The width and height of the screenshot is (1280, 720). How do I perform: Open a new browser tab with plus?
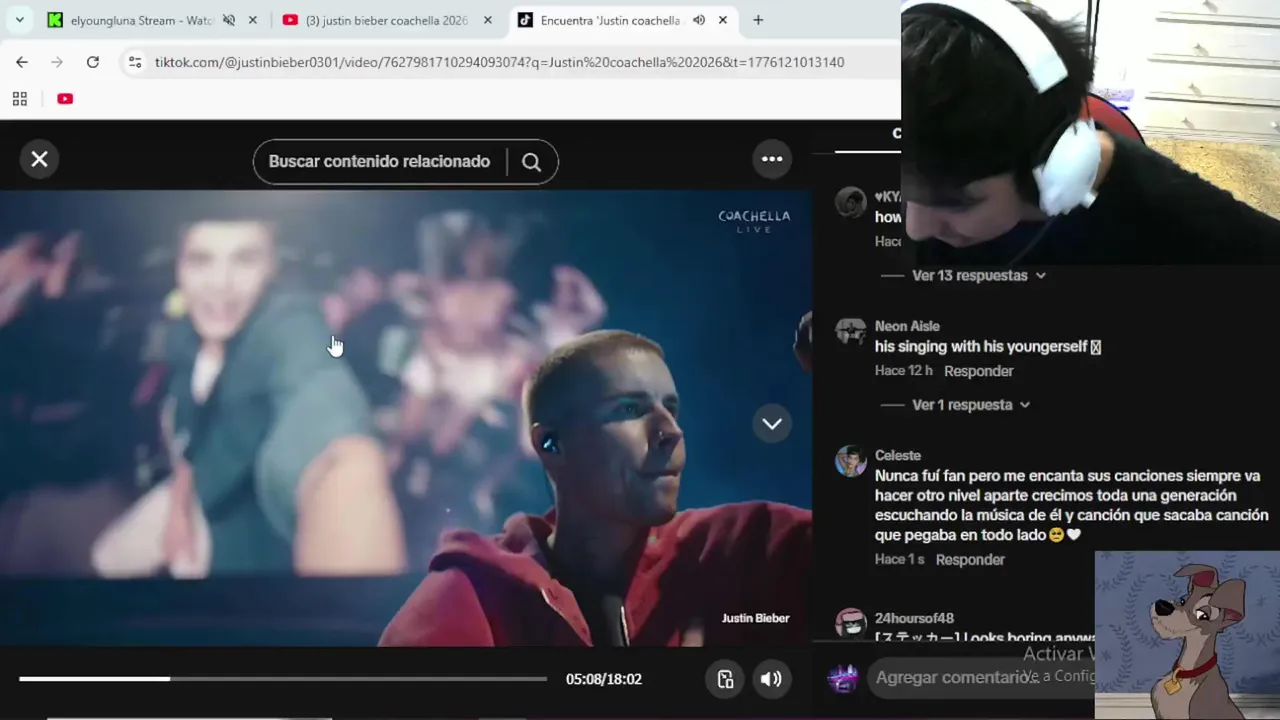click(x=758, y=20)
